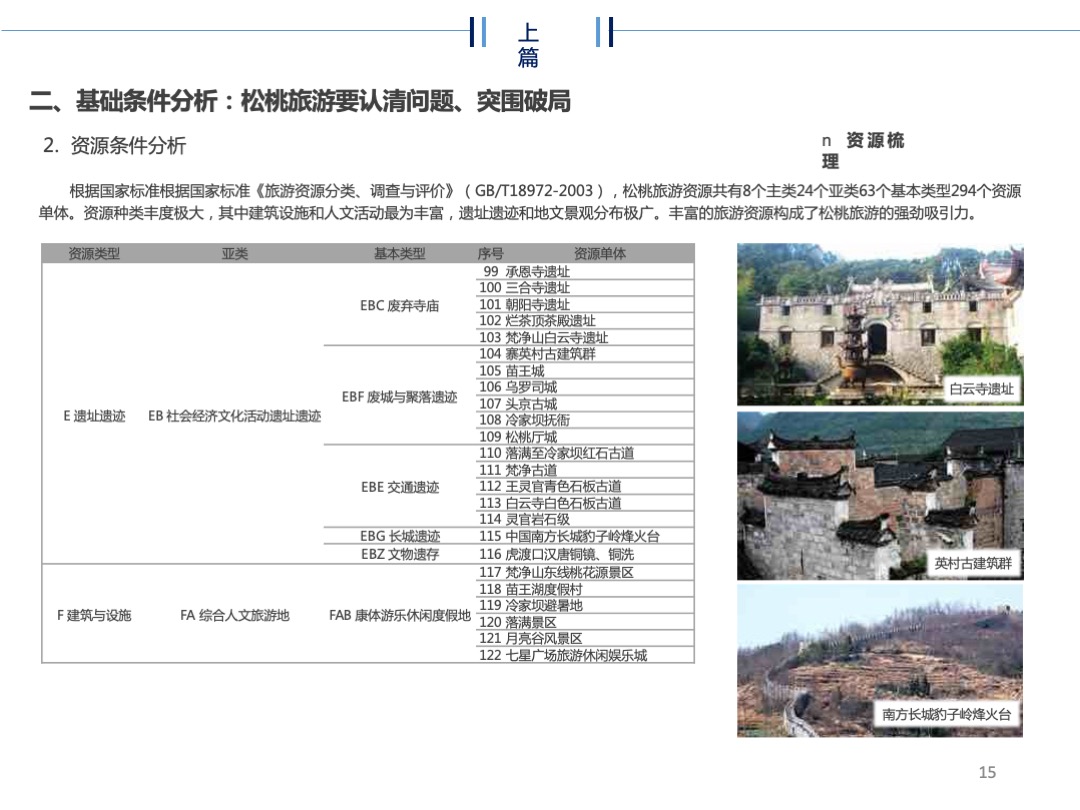The image size is (1080, 810).
Task: Expand the EBF 废城与聚落遗迹 group
Action: pos(398,396)
